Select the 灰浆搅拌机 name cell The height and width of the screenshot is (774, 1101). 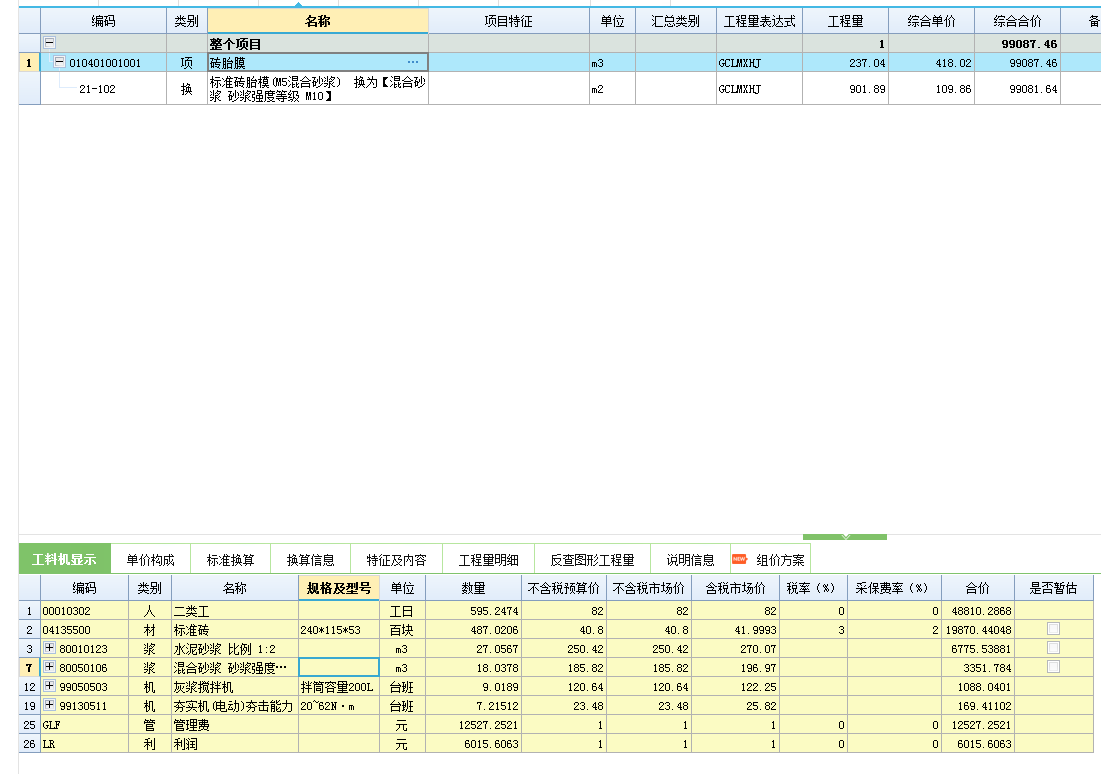pos(235,686)
